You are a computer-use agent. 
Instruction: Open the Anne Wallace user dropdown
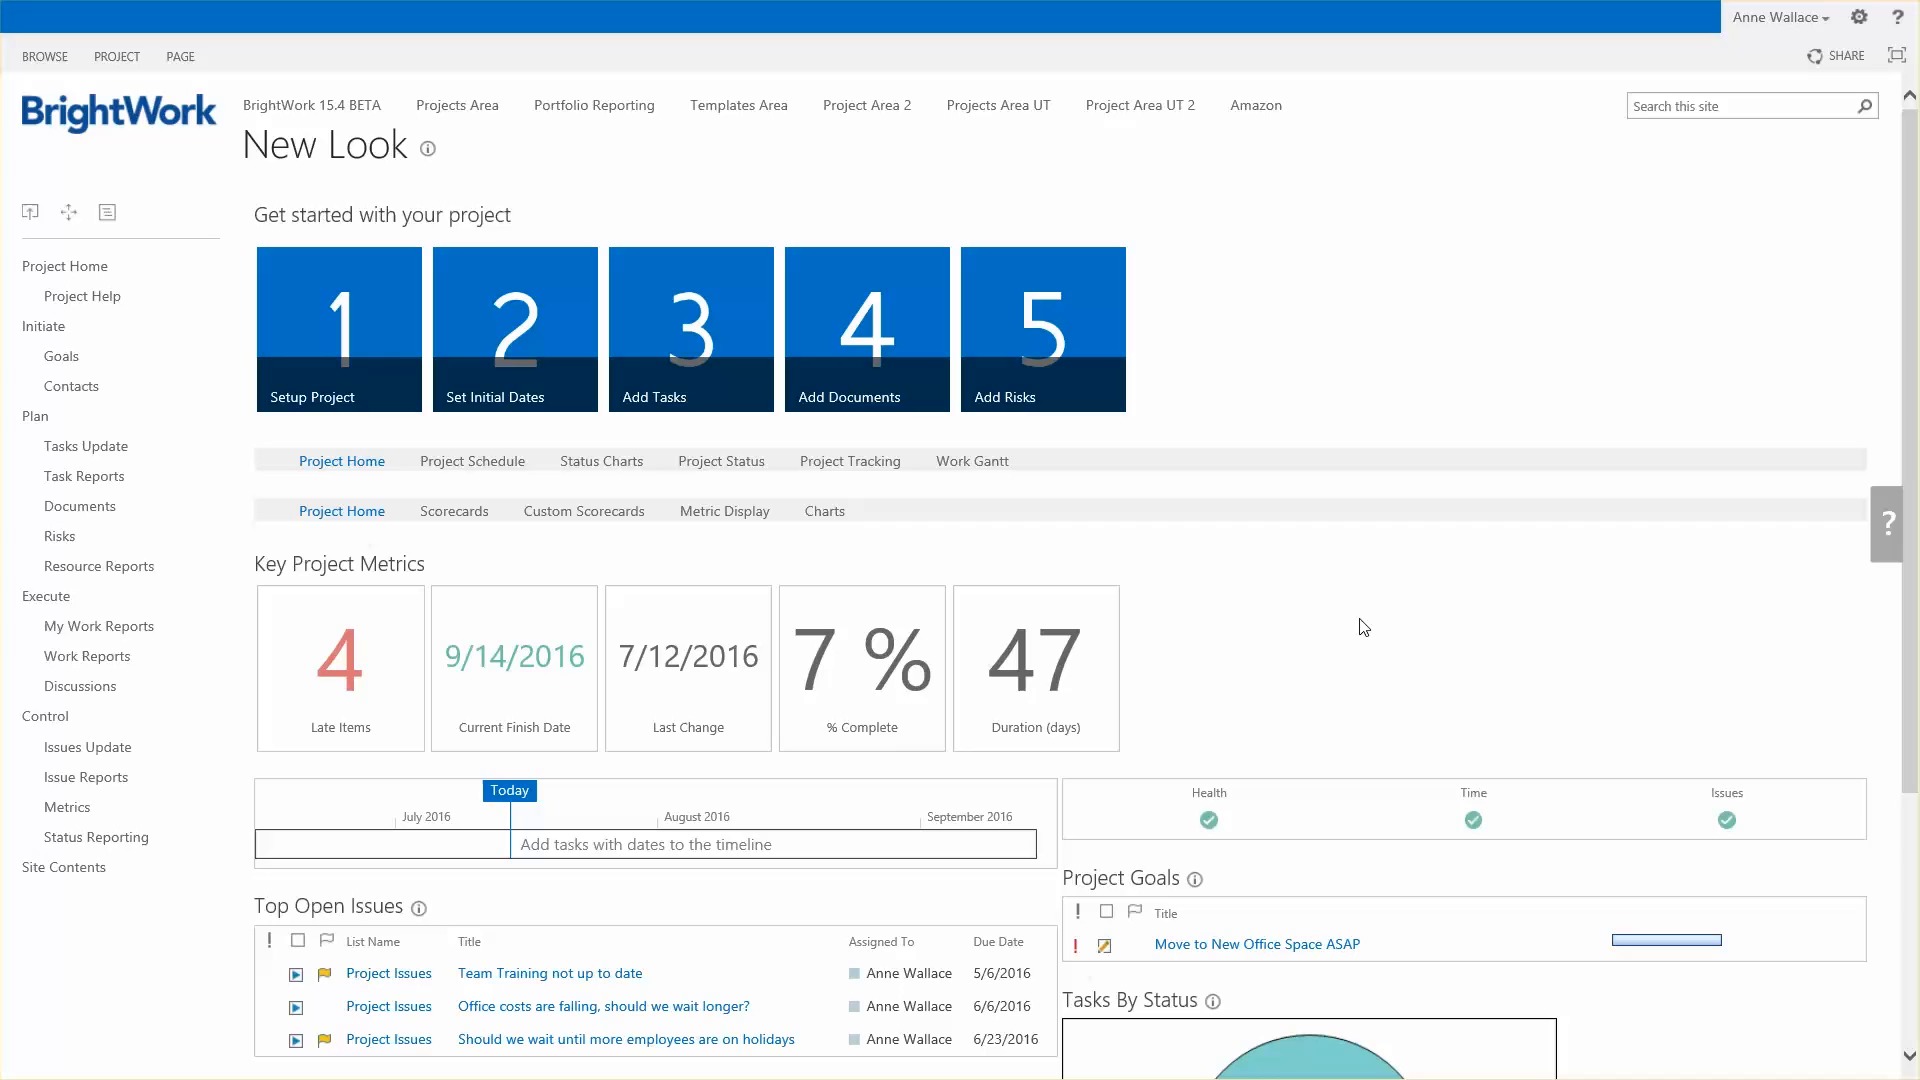point(1780,17)
